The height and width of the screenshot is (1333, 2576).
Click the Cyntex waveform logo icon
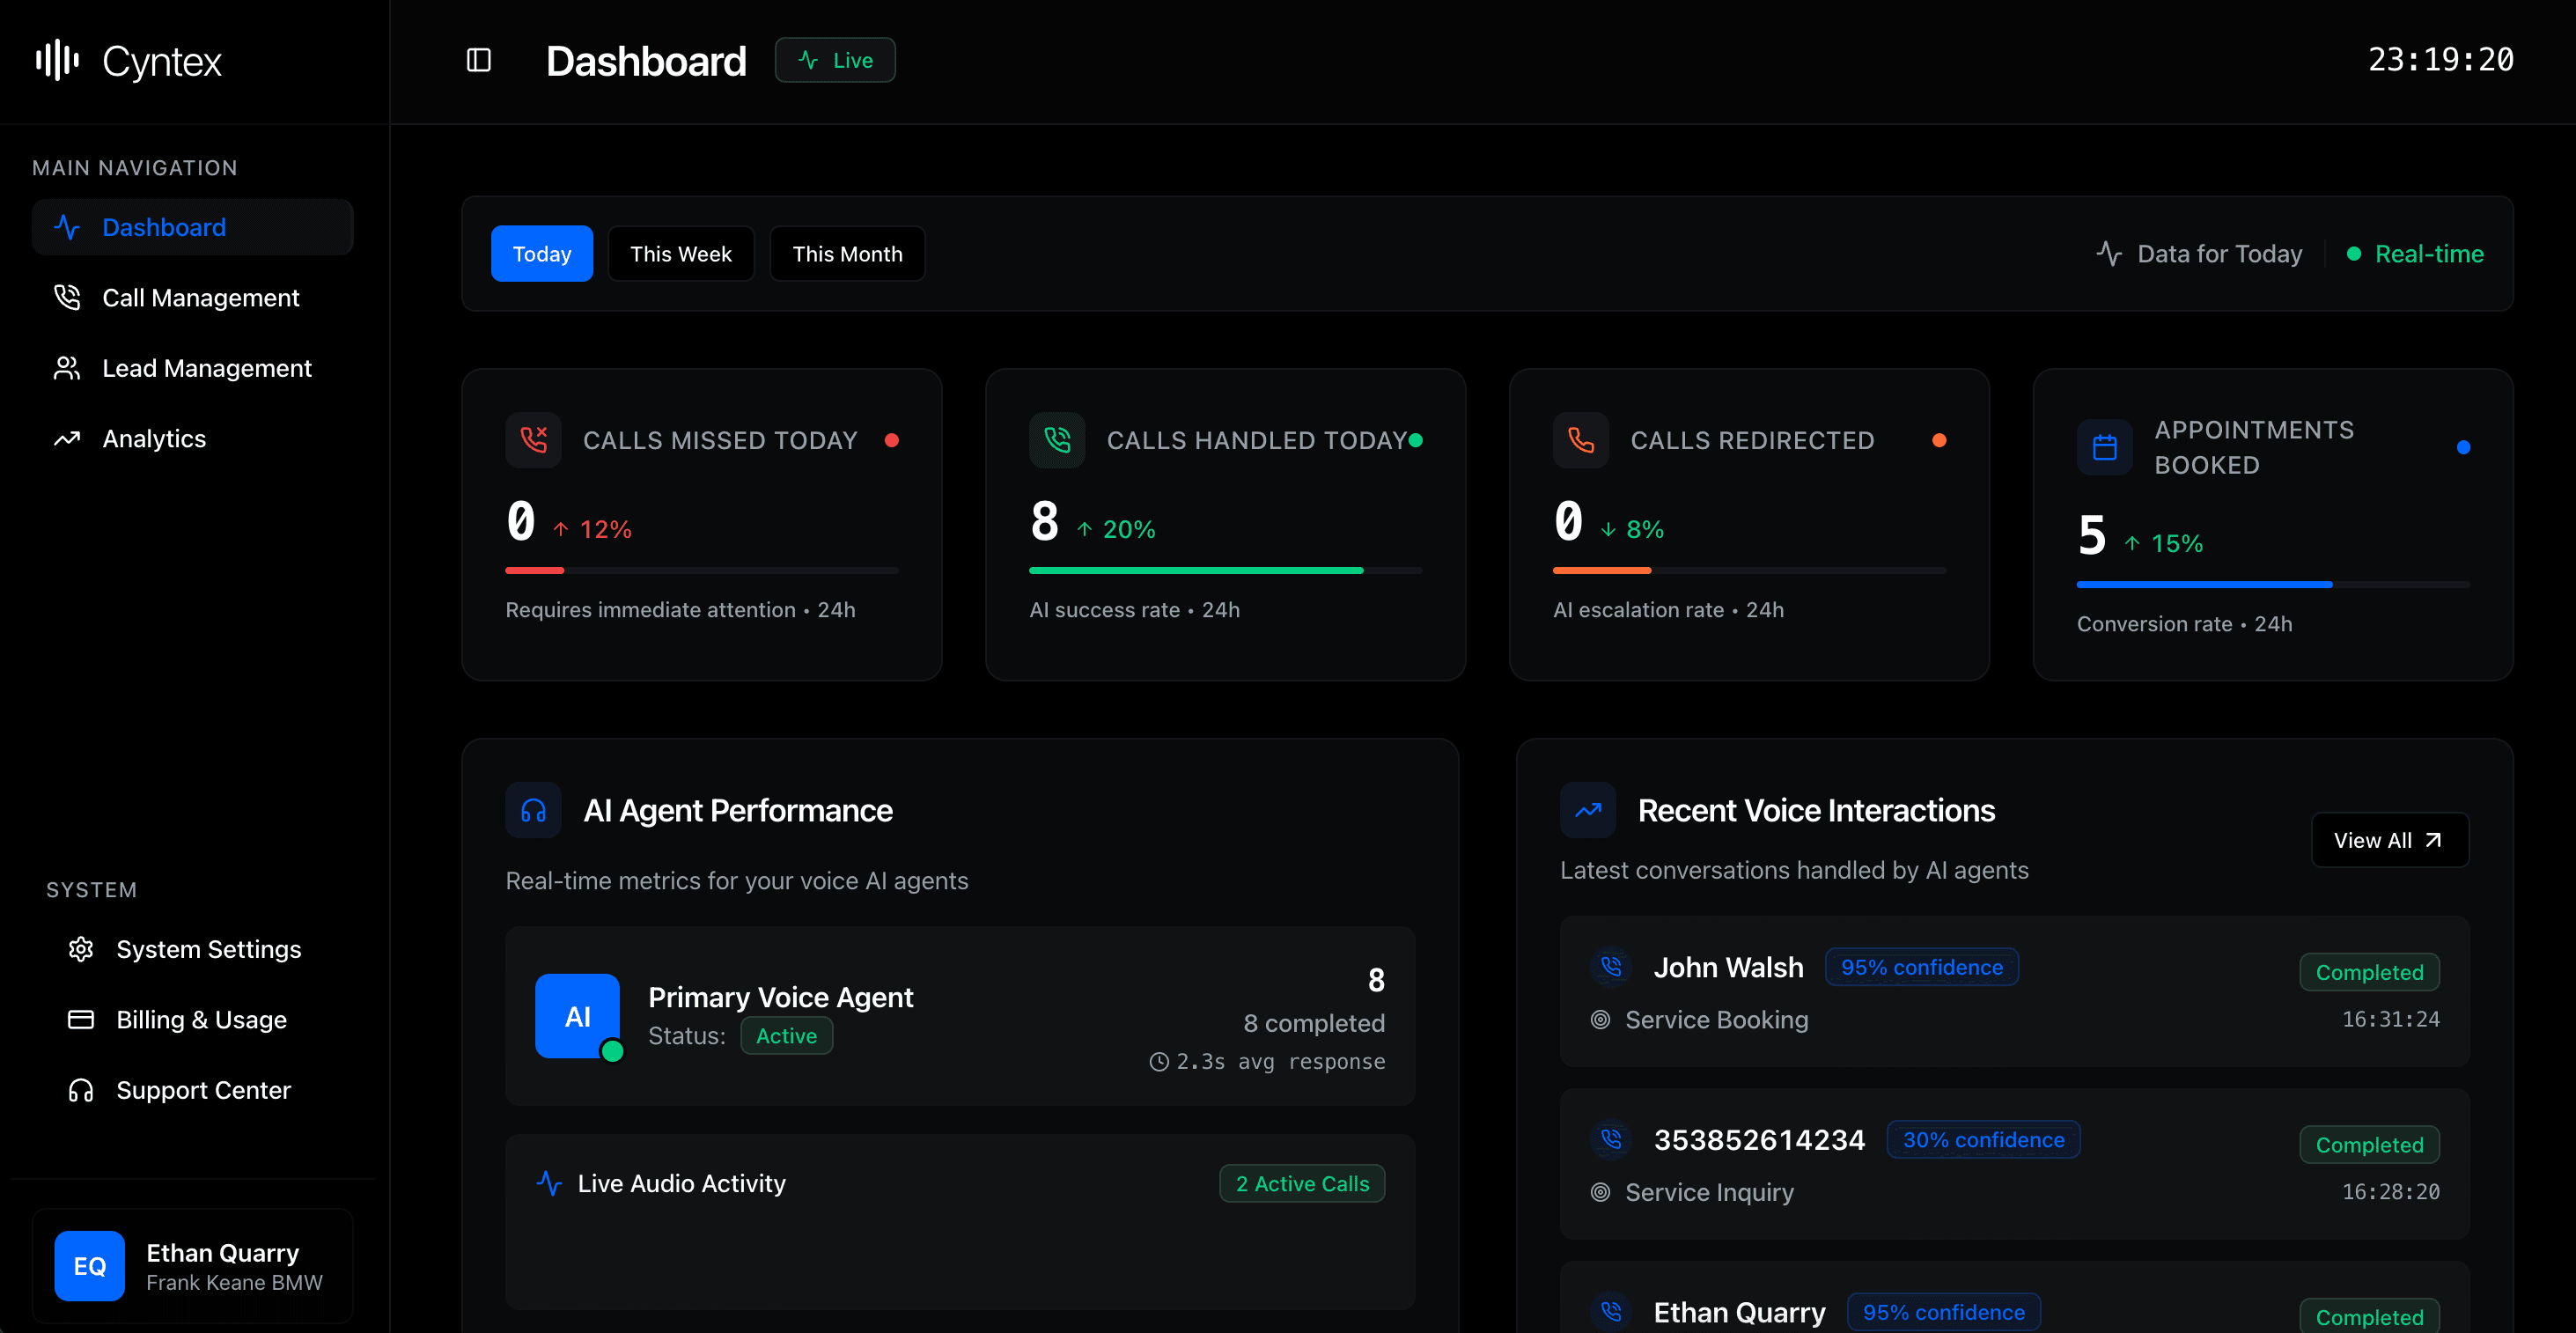click(57, 60)
